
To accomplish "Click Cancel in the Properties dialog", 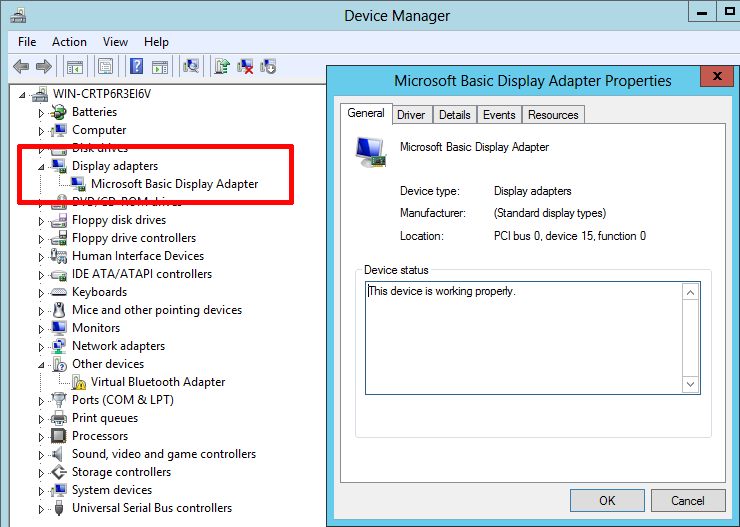I will click(688, 501).
